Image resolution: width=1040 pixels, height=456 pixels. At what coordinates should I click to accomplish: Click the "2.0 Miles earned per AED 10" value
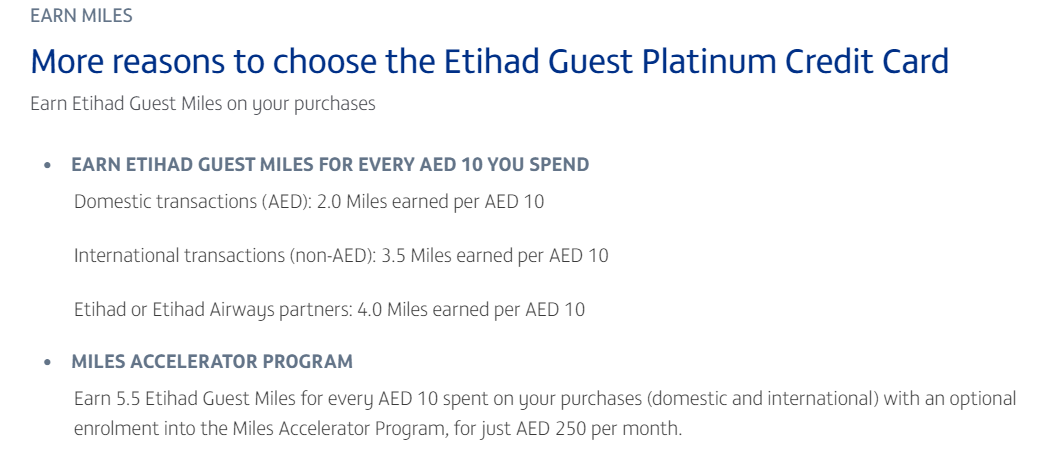tap(430, 201)
